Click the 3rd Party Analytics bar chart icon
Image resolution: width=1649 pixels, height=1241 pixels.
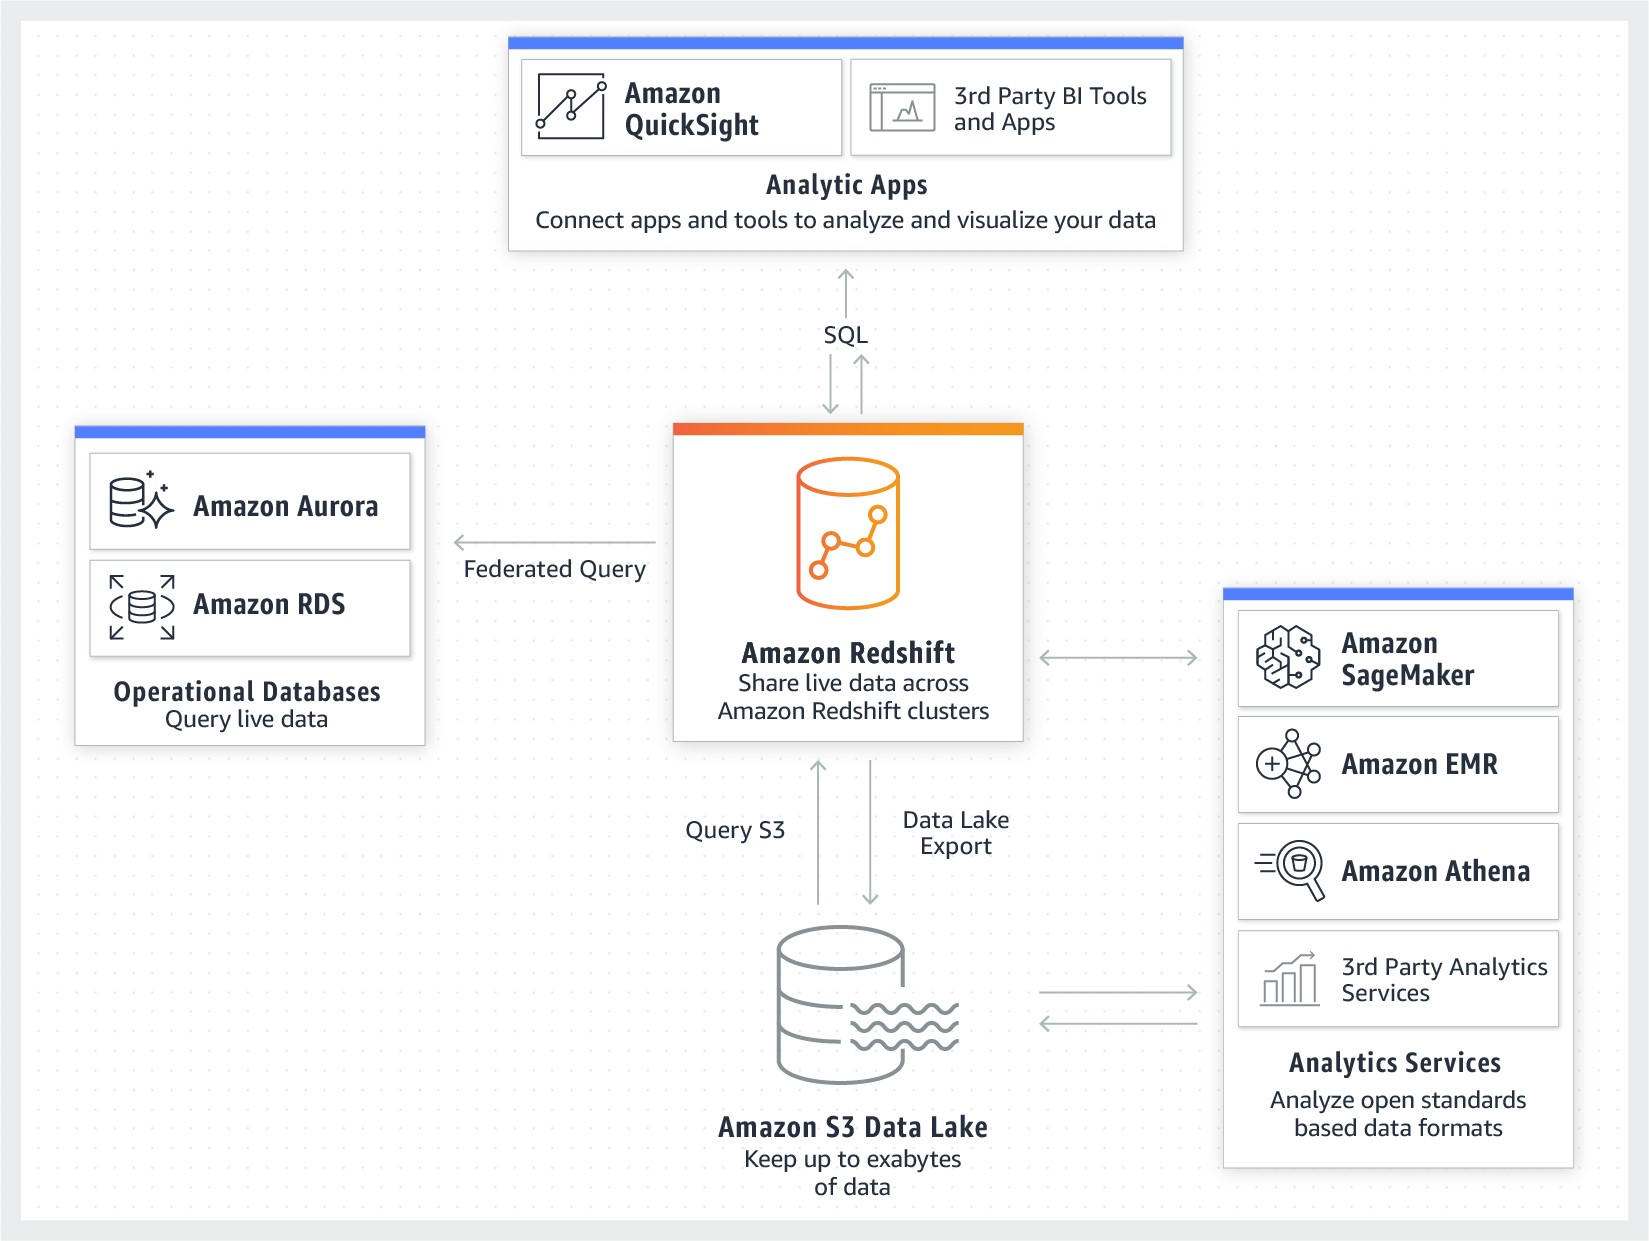tap(1290, 978)
